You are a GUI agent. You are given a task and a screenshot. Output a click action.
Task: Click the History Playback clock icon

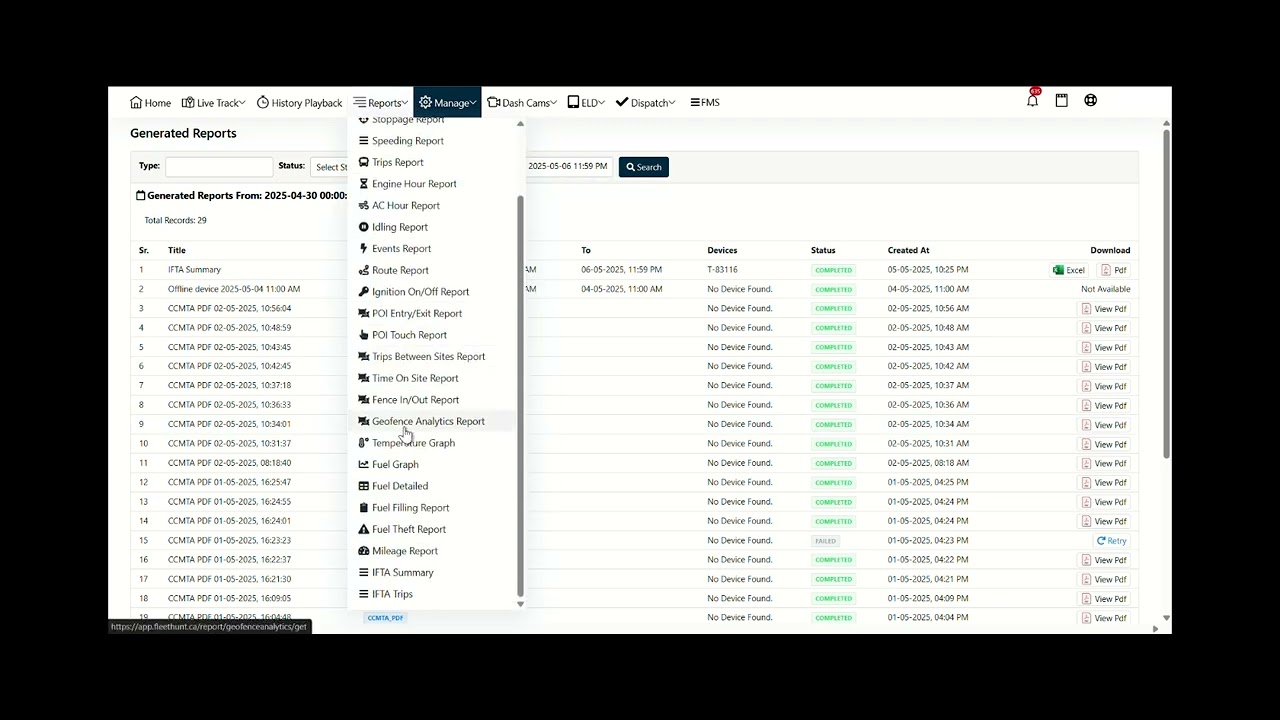[263, 102]
